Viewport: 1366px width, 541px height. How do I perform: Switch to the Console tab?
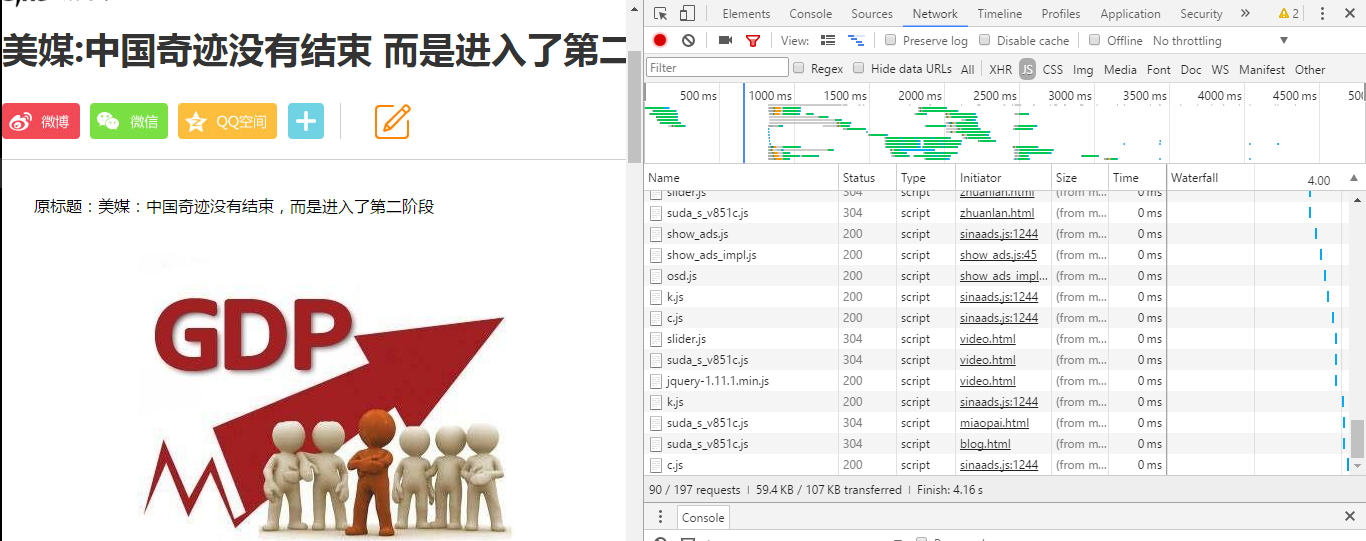810,14
